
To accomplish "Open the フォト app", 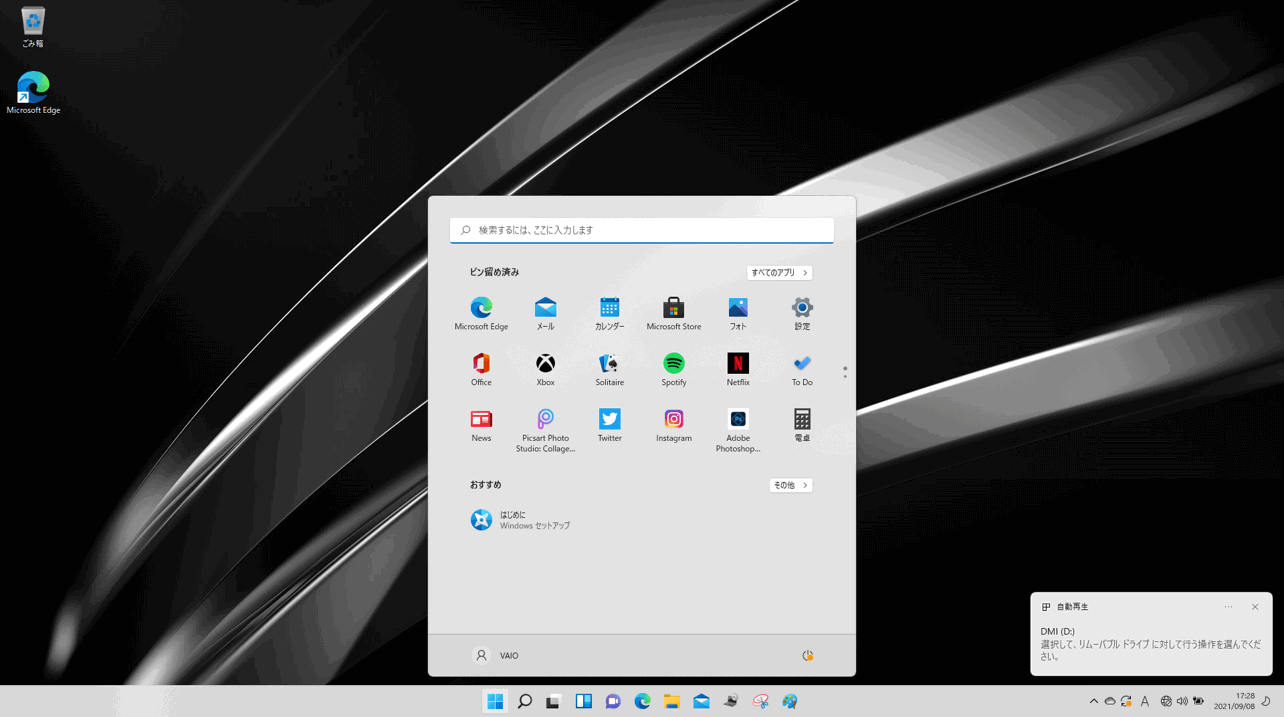I will (738, 313).
